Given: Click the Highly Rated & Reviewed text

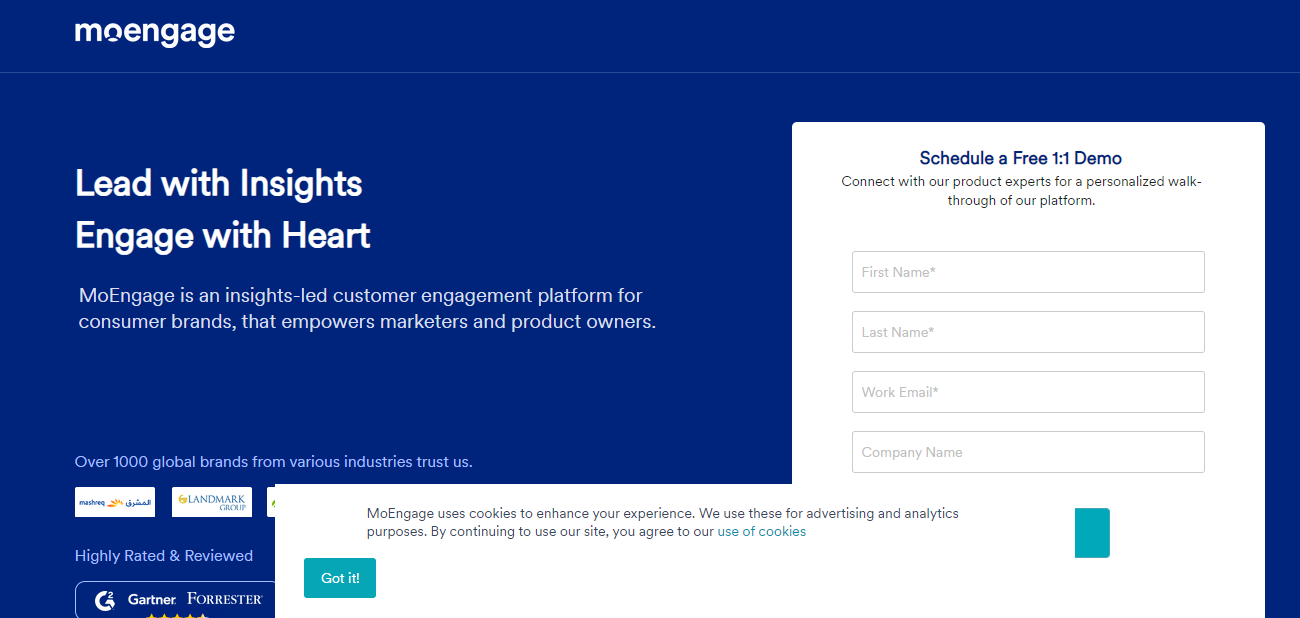Looking at the screenshot, I should (x=164, y=556).
